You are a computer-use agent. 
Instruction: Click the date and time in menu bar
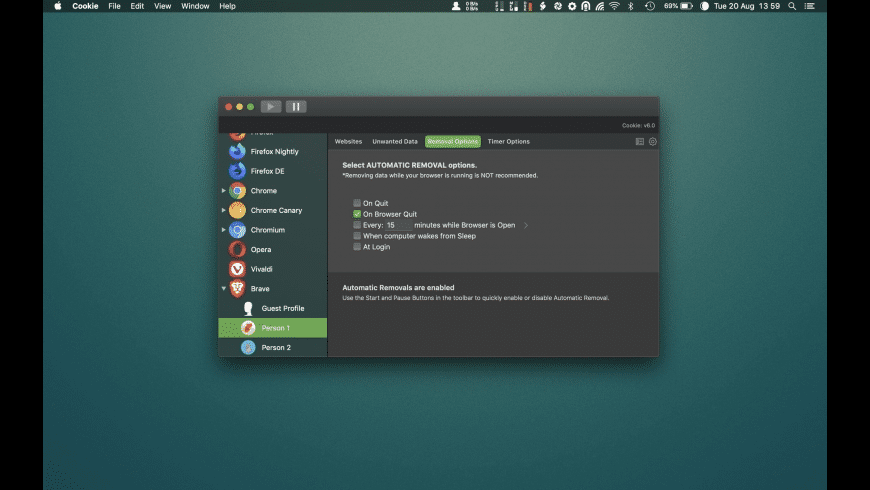[747, 6]
